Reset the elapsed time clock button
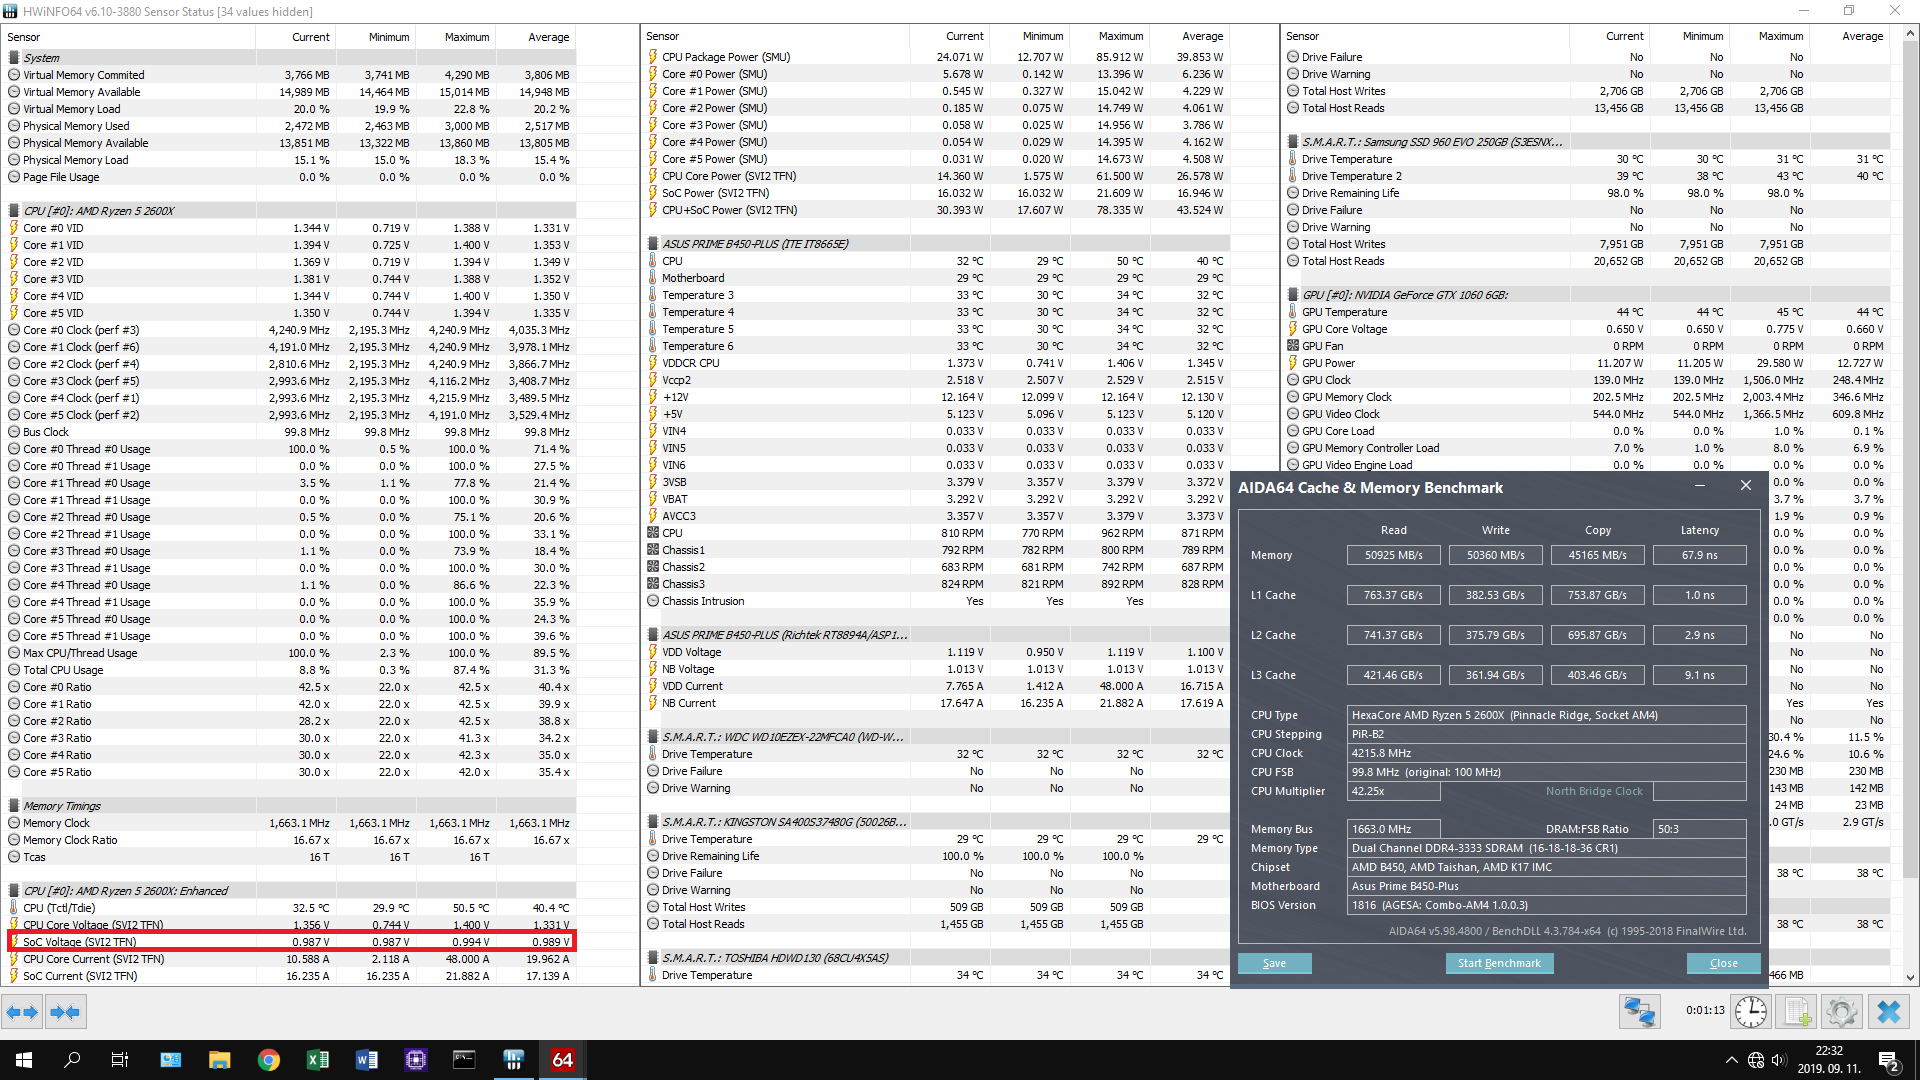The width and height of the screenshot is (1920, 1080). point(1750,1012)
